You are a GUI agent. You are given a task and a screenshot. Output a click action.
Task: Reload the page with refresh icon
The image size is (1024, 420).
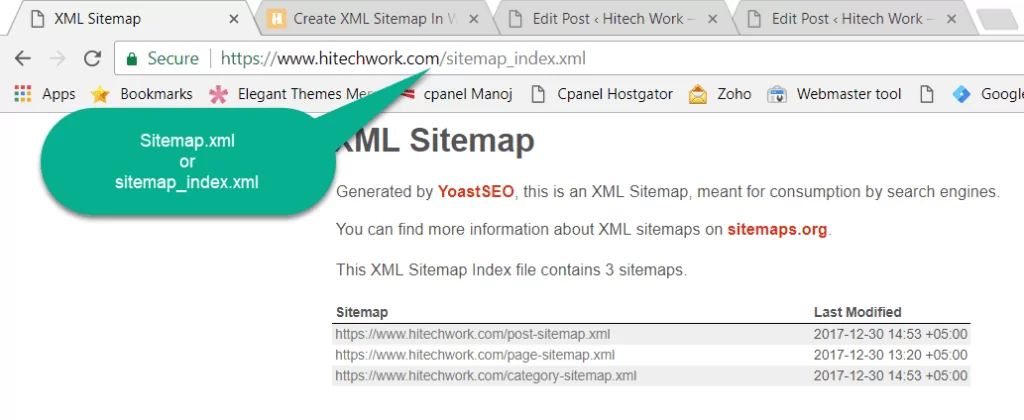point(92,59)
